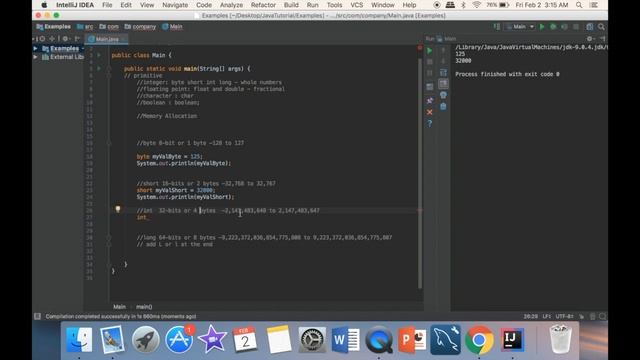Click the 32000 output line in console

click(463, 61)
